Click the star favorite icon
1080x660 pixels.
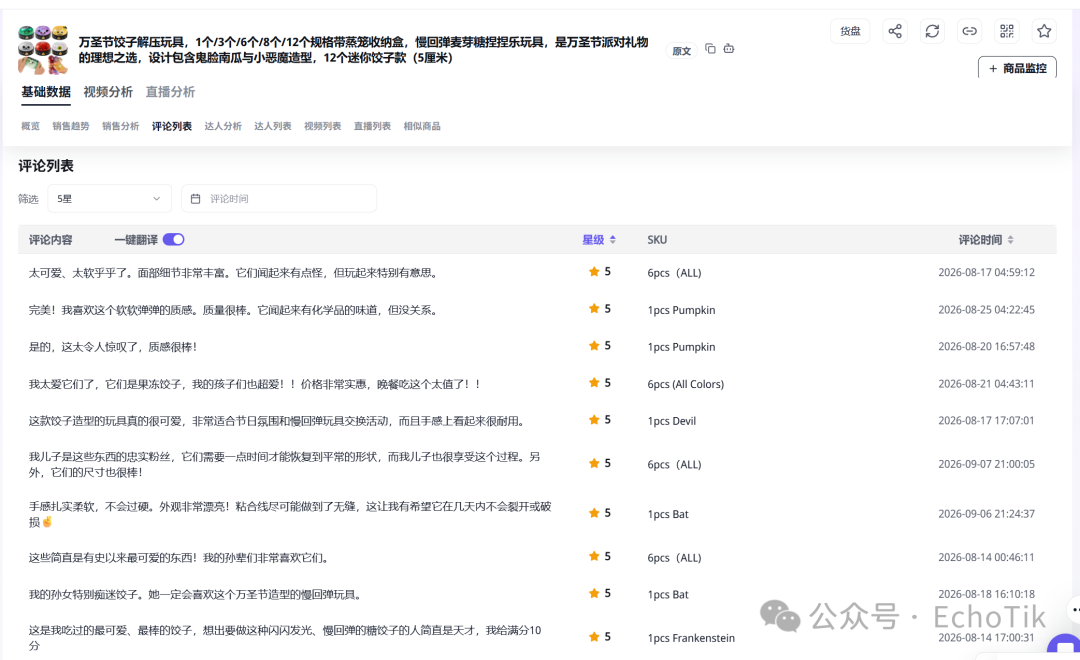pyautogui.click(x=1044, y=31)
